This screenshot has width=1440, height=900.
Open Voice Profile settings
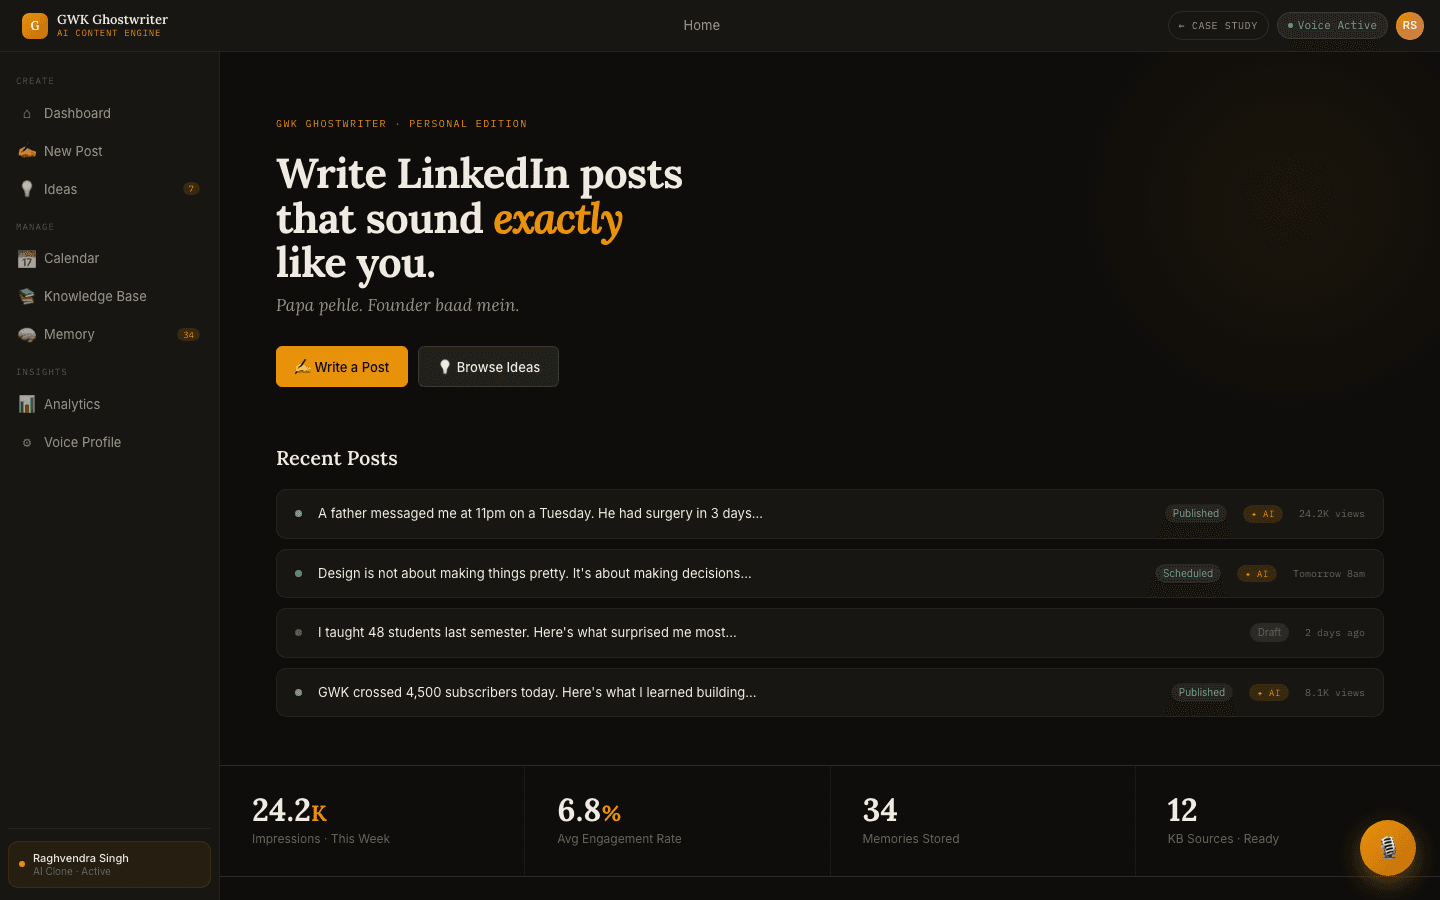(110, 443)
